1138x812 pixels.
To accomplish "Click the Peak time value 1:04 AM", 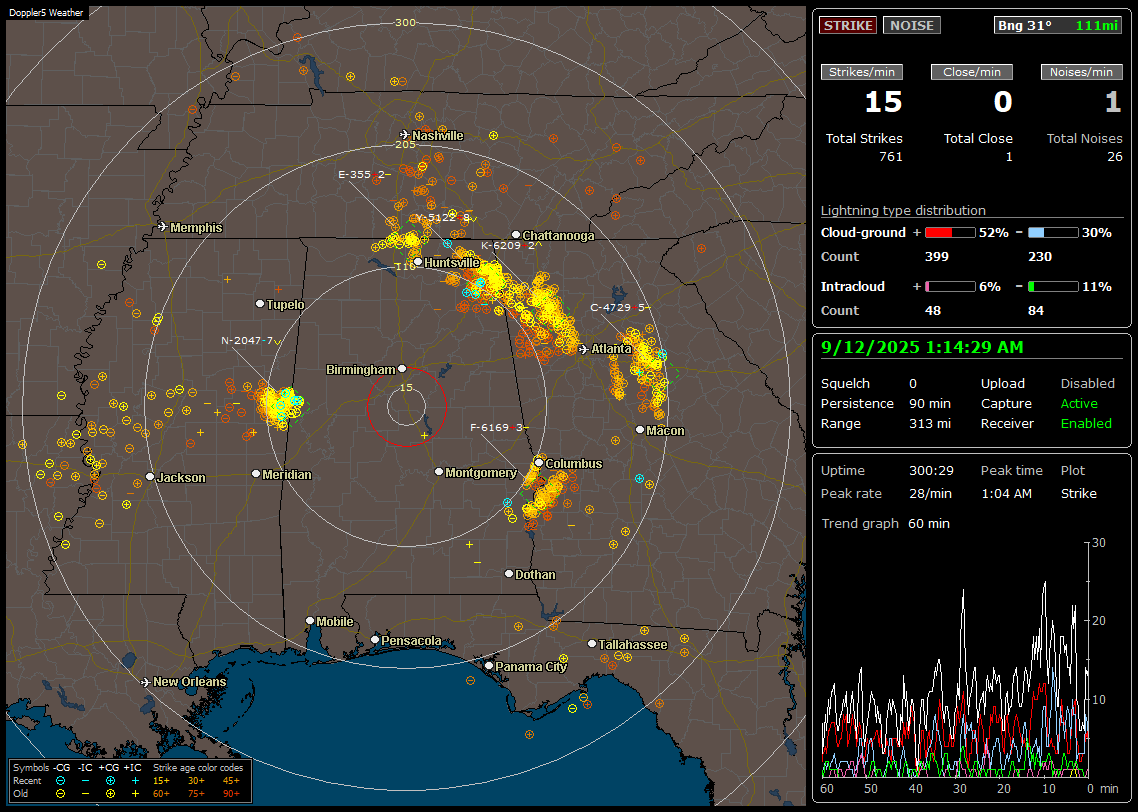I will 1006,493.
